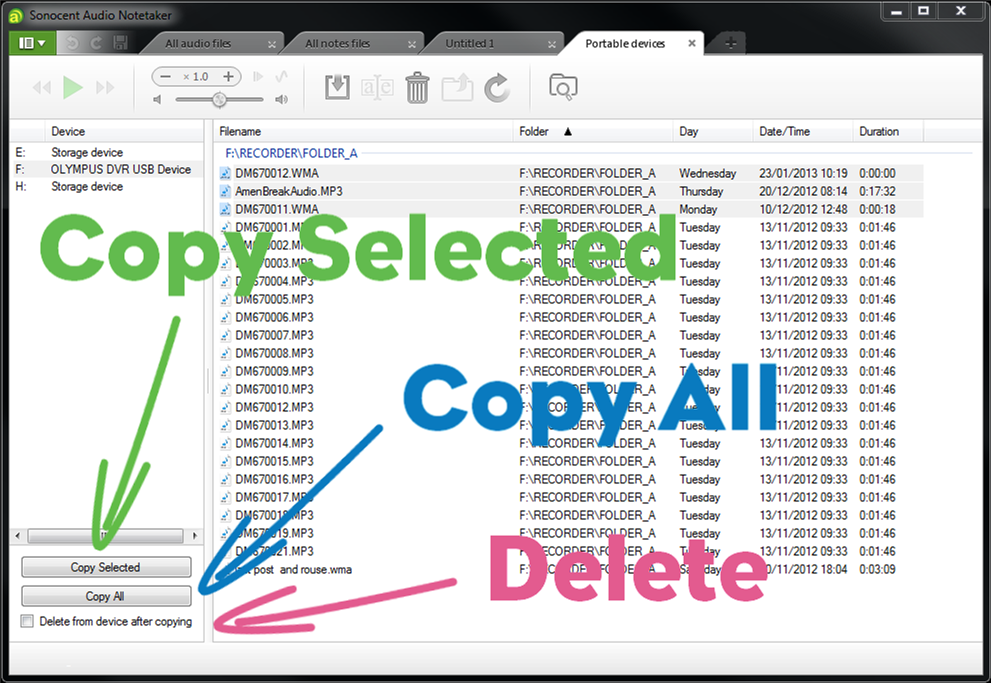Click the redo icon
The image size is (991, 683).
(96, 43)
